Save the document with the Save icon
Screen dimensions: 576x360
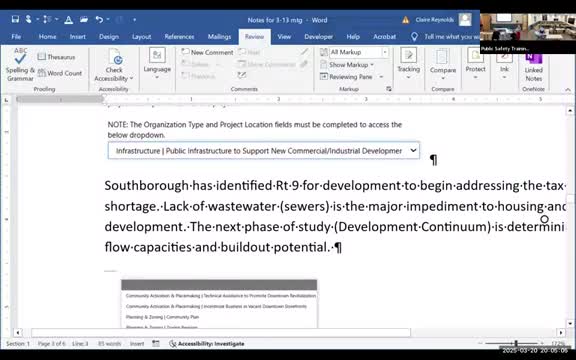(15, 19)
